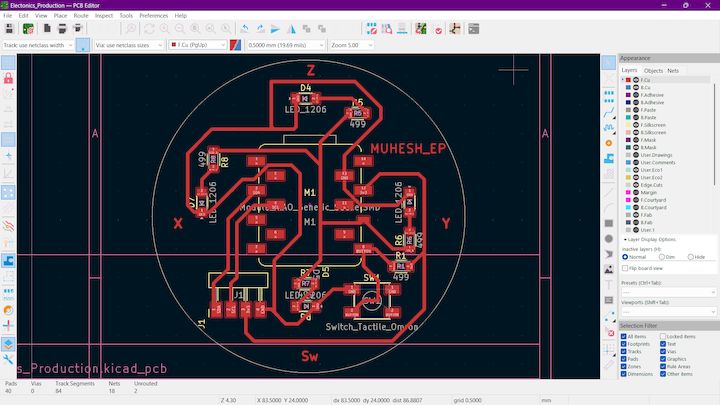Select the Tune Length tool
The image size is (720, 405).
click(x=608, y=127)
